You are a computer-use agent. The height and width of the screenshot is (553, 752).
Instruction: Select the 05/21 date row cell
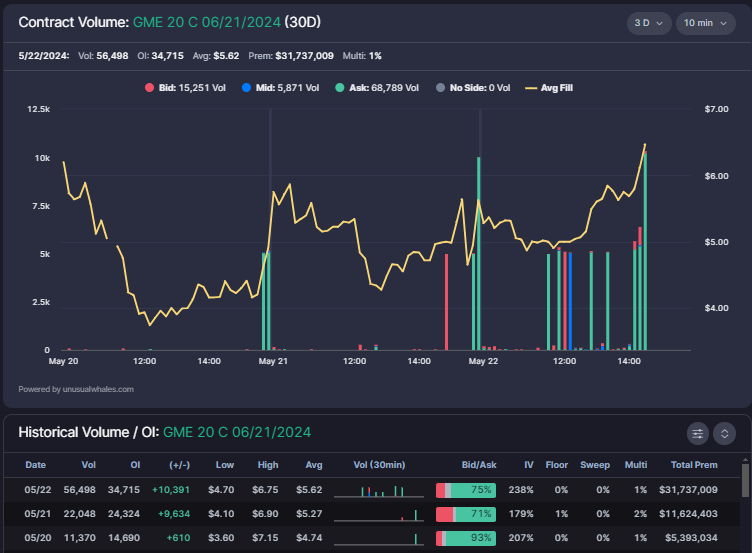click(x=38, y=514)
